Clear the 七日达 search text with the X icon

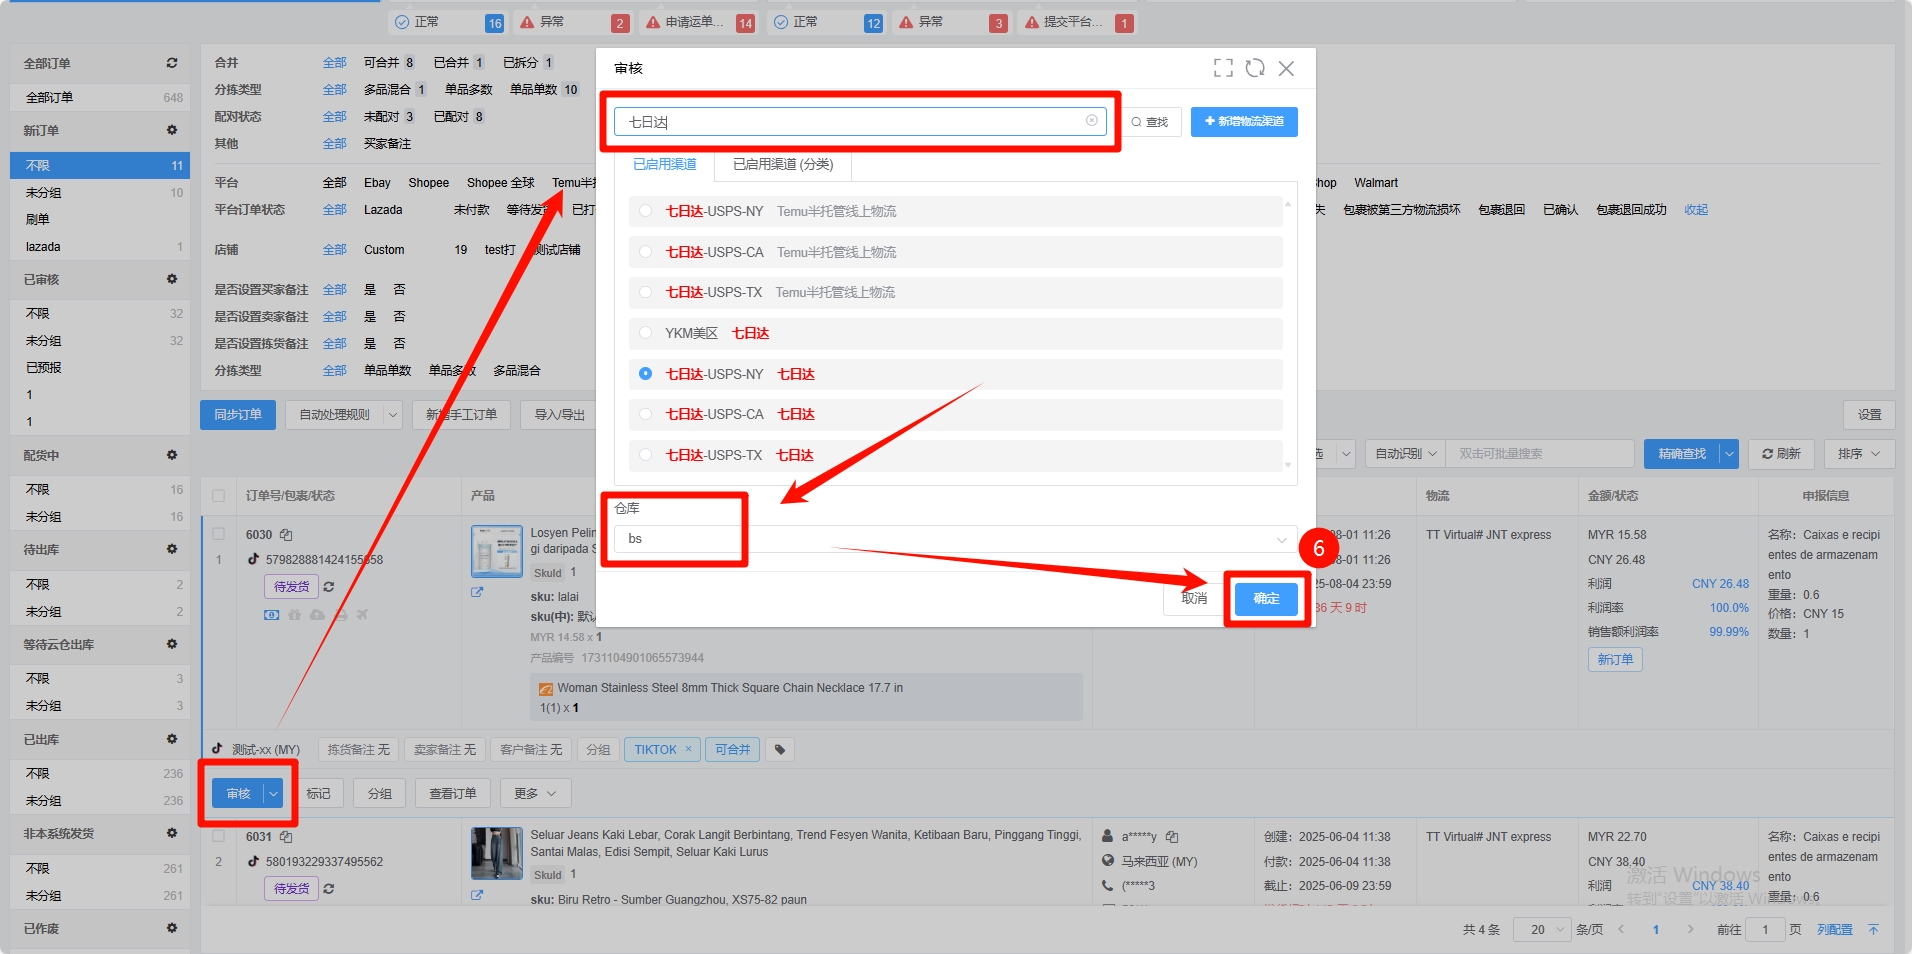click(x=1091, y=121)
